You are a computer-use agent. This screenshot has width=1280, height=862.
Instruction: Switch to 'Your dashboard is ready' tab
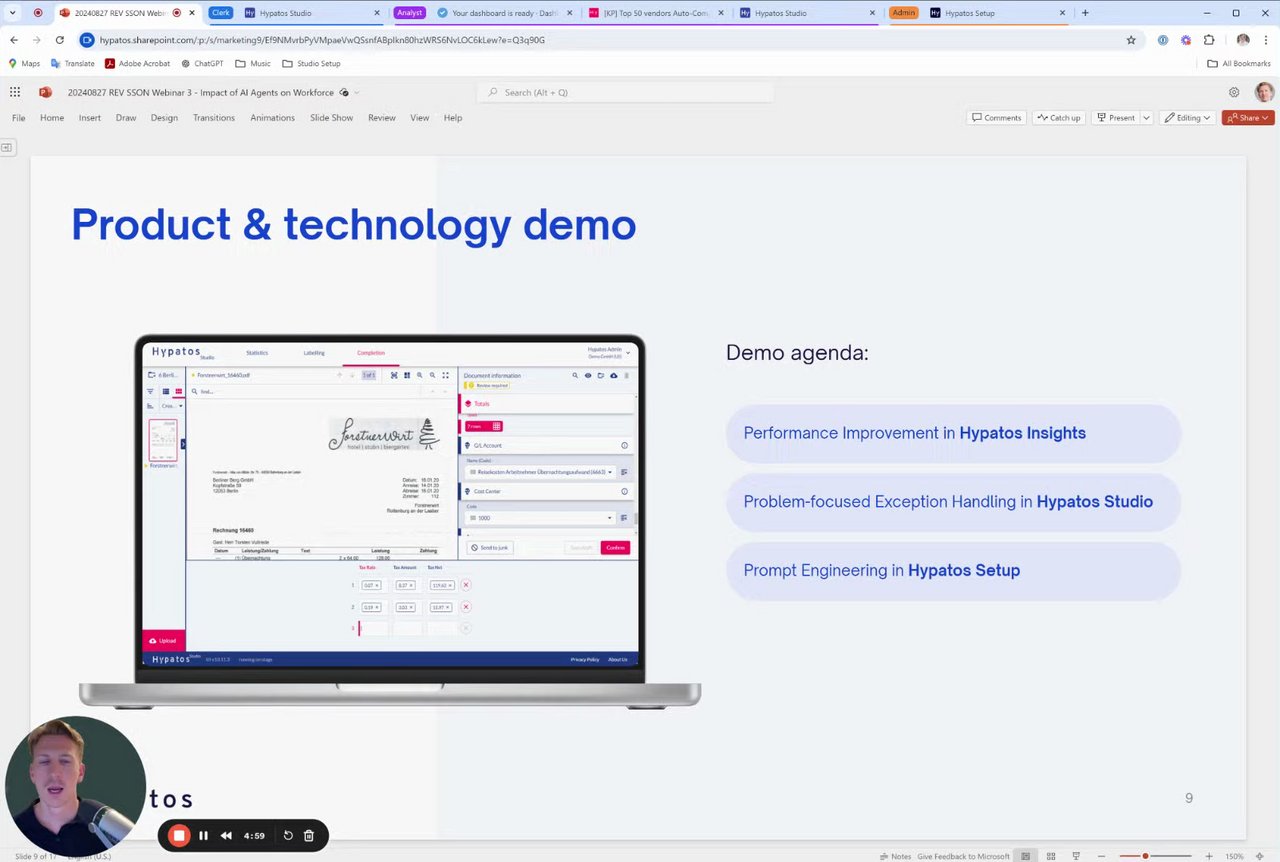505,13
